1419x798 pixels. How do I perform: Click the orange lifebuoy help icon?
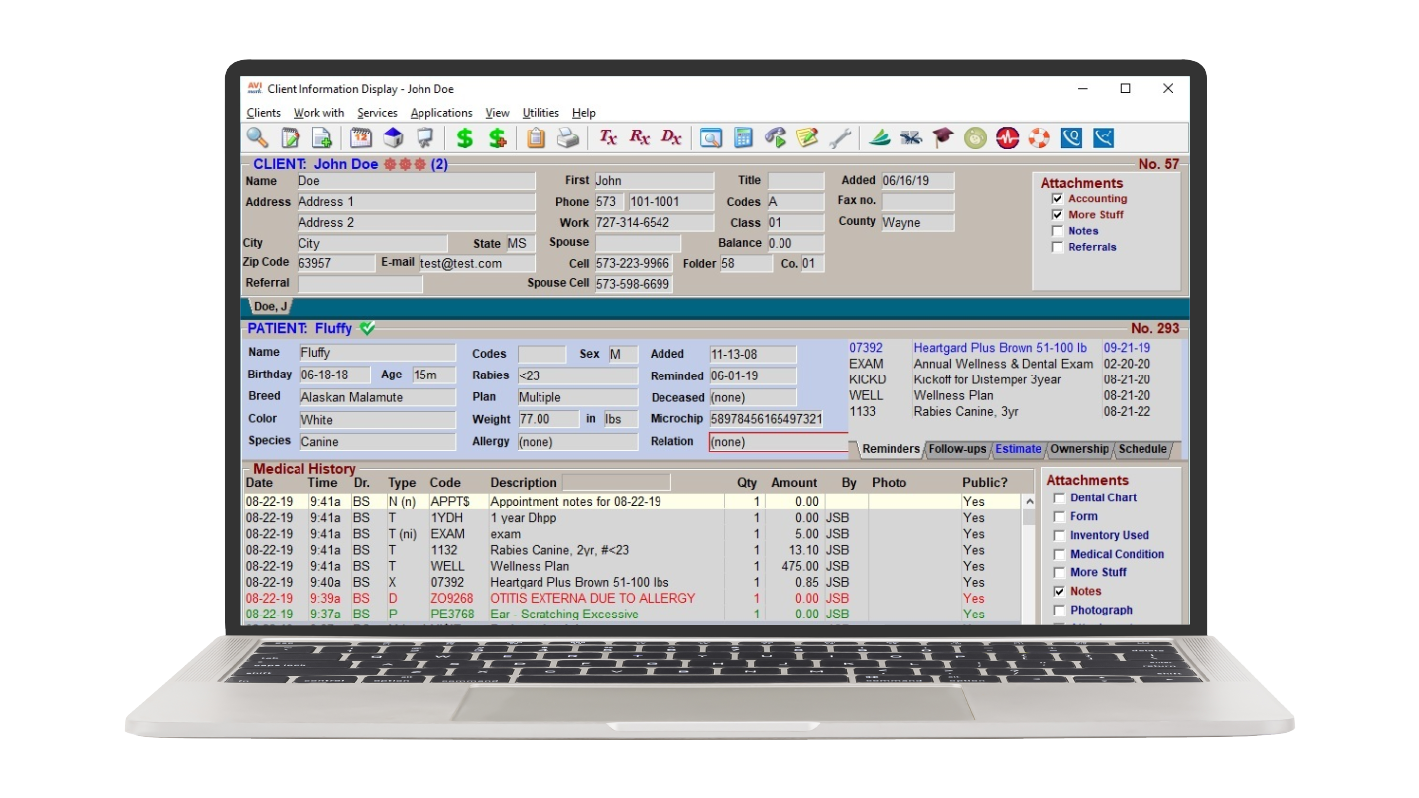[x=1039, y=138]
